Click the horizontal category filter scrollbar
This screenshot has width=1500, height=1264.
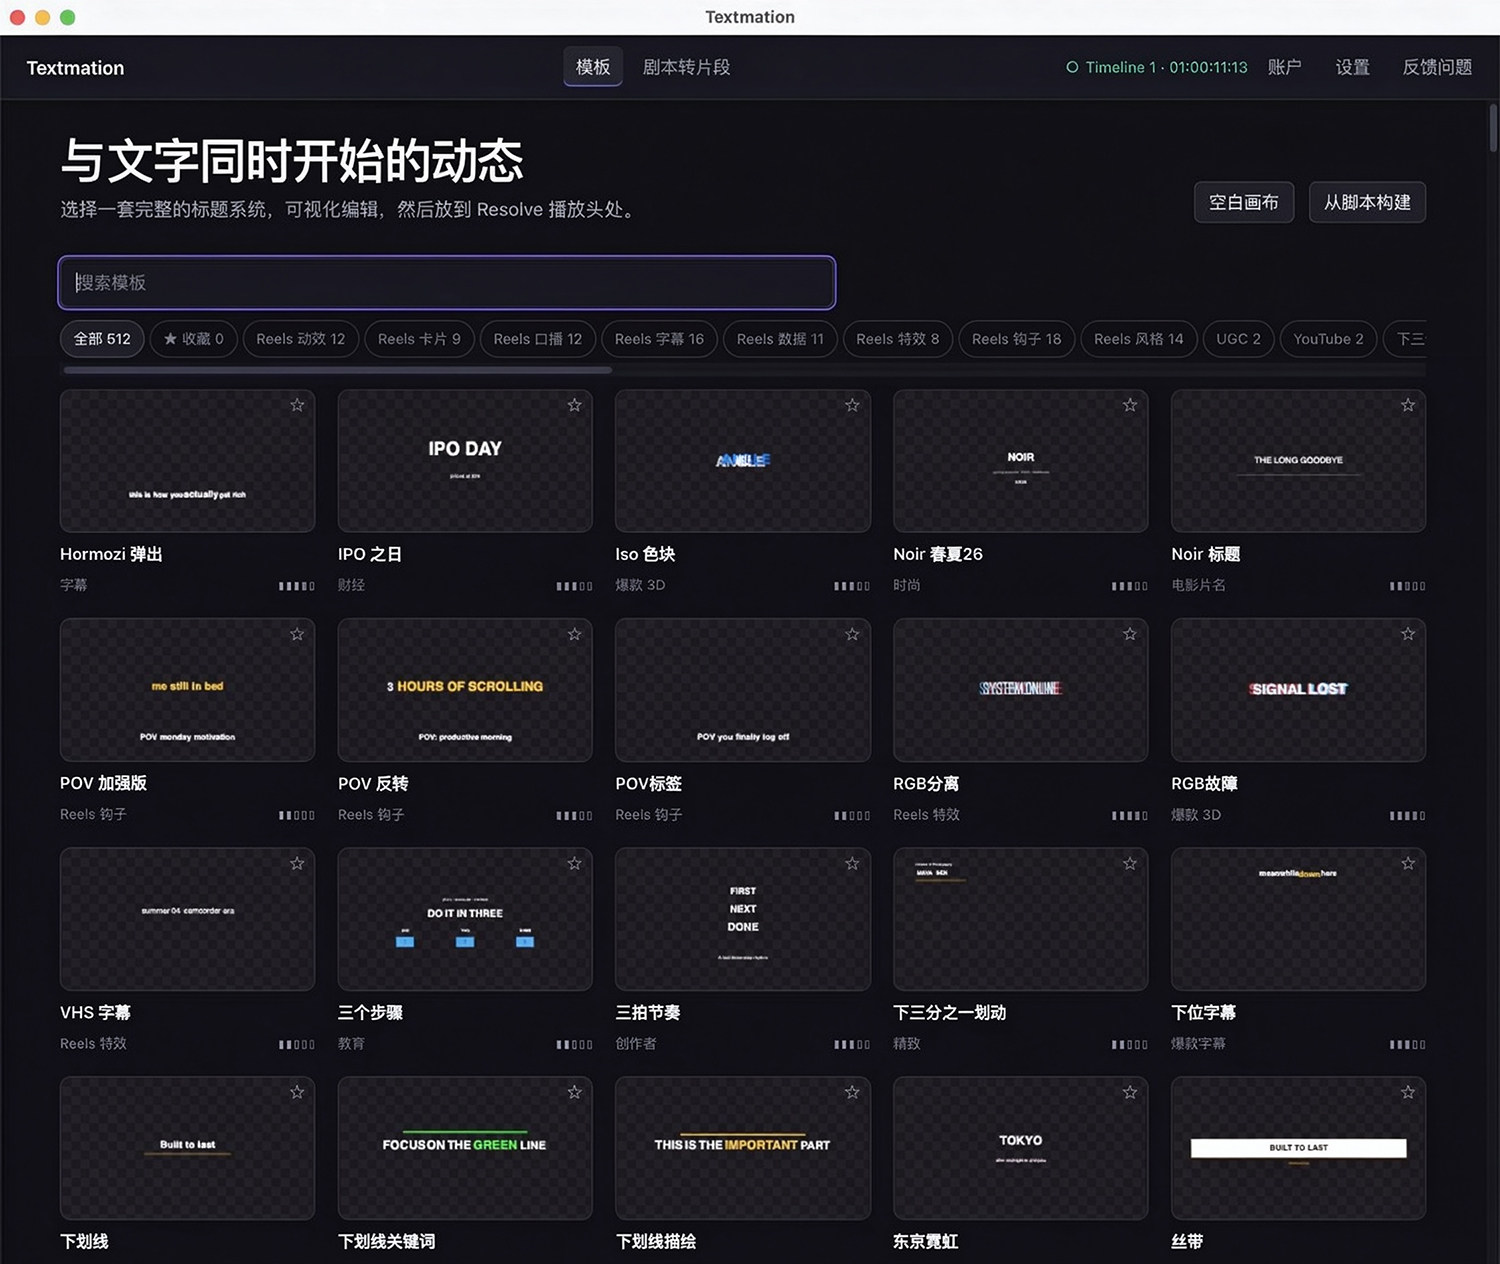(x=338, y=370)
